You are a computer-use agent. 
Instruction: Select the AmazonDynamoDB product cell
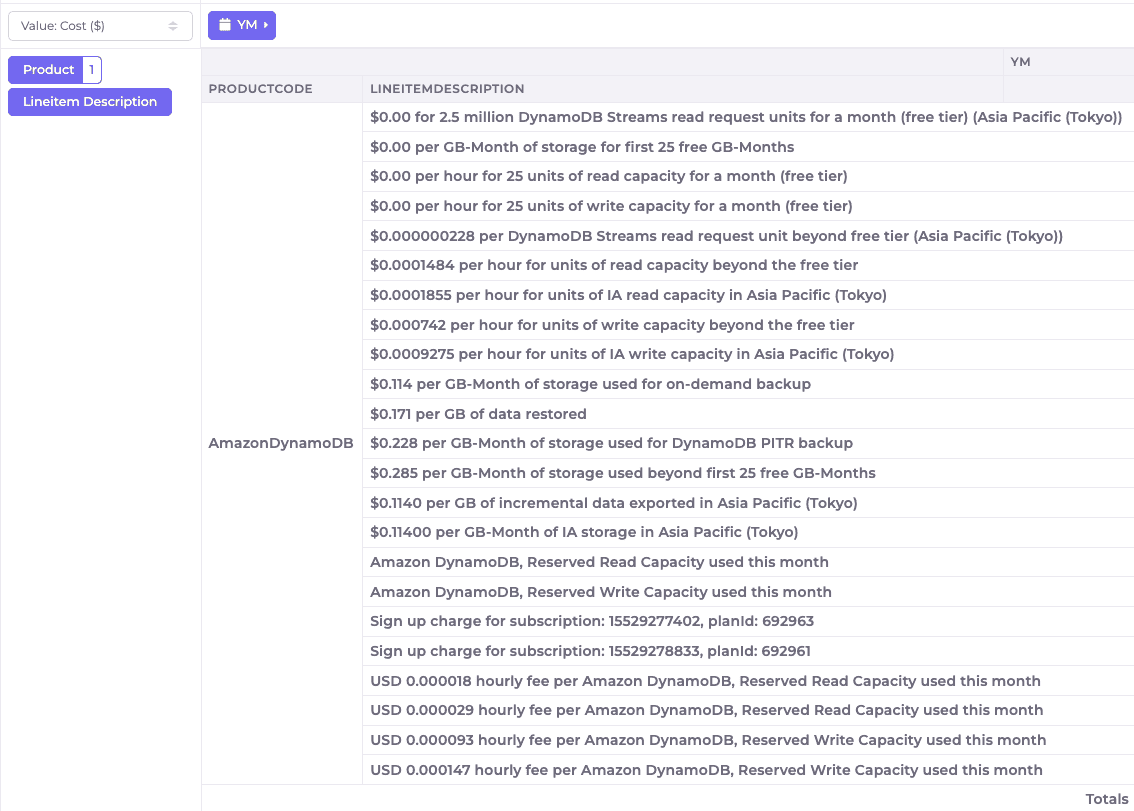[280, 442]
